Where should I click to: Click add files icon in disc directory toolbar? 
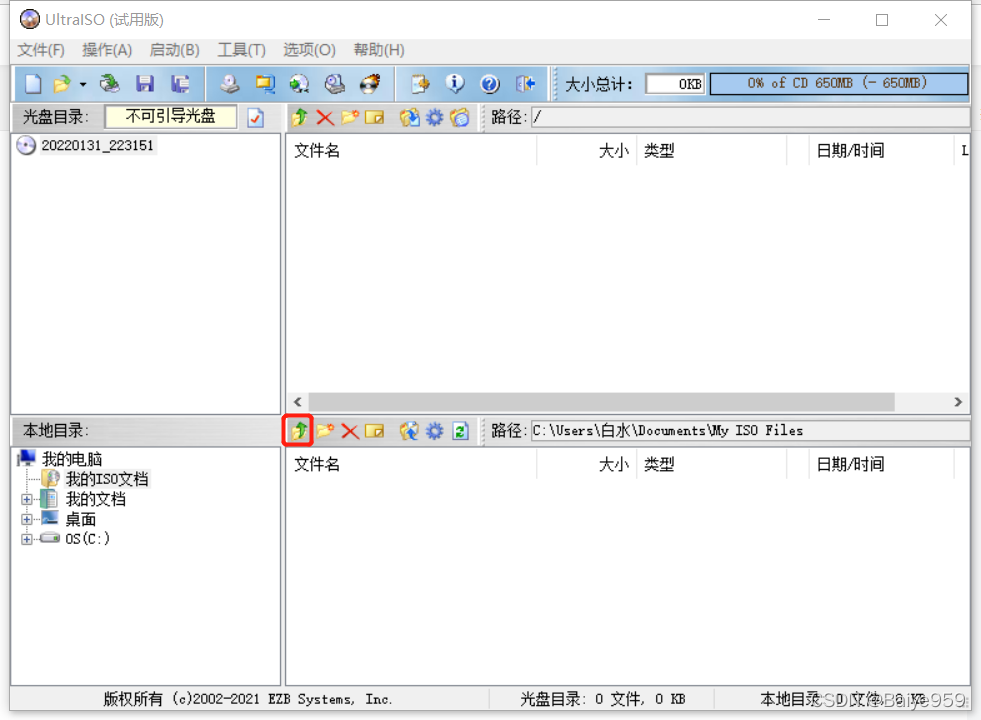pyautogui.click(x=409, y=117)
